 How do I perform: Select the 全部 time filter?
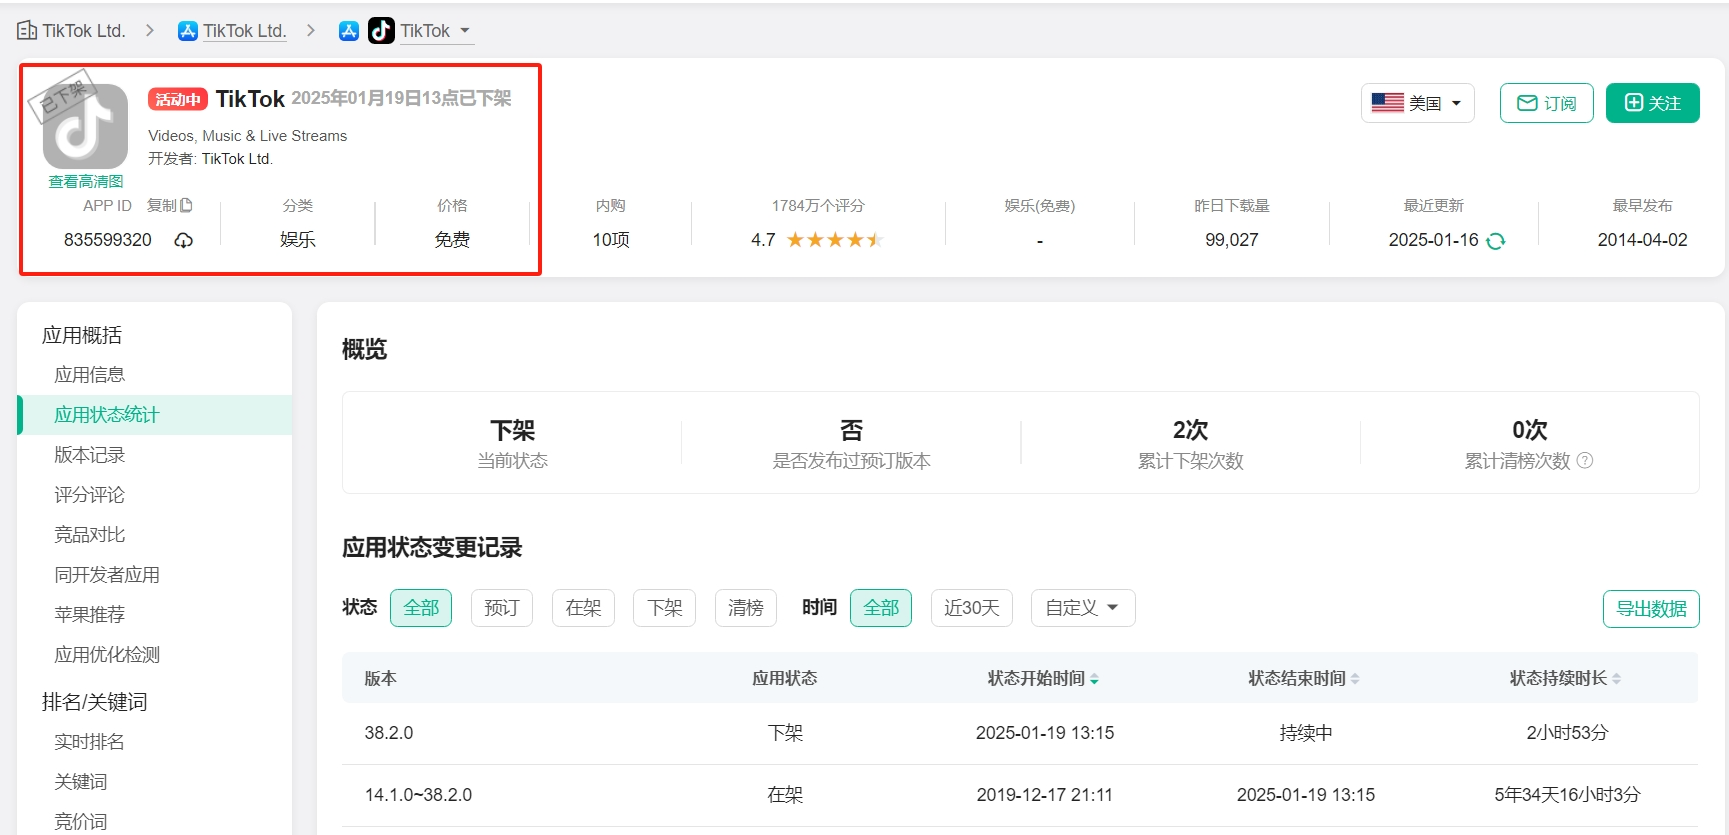[881, 608]
